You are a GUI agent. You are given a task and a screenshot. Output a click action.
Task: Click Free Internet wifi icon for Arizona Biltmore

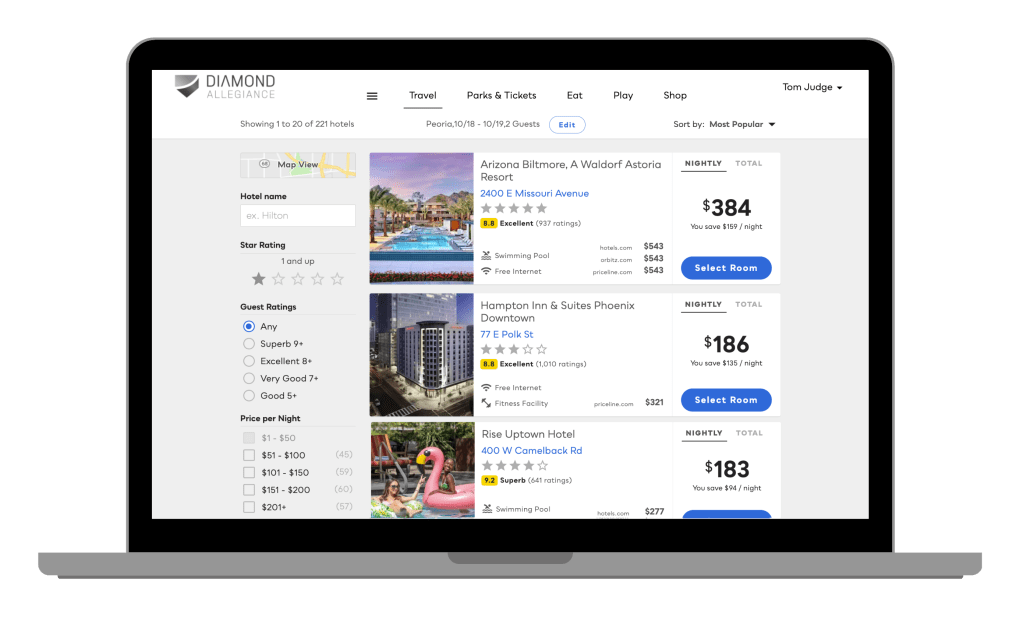click(x=486, y=271)
